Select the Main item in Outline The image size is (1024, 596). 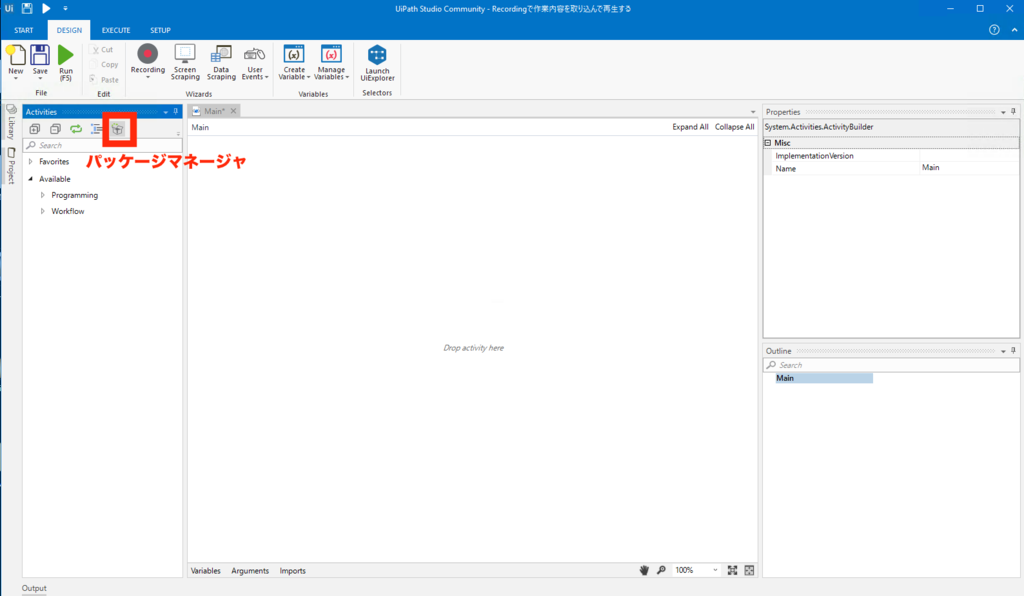pos(824,378)
